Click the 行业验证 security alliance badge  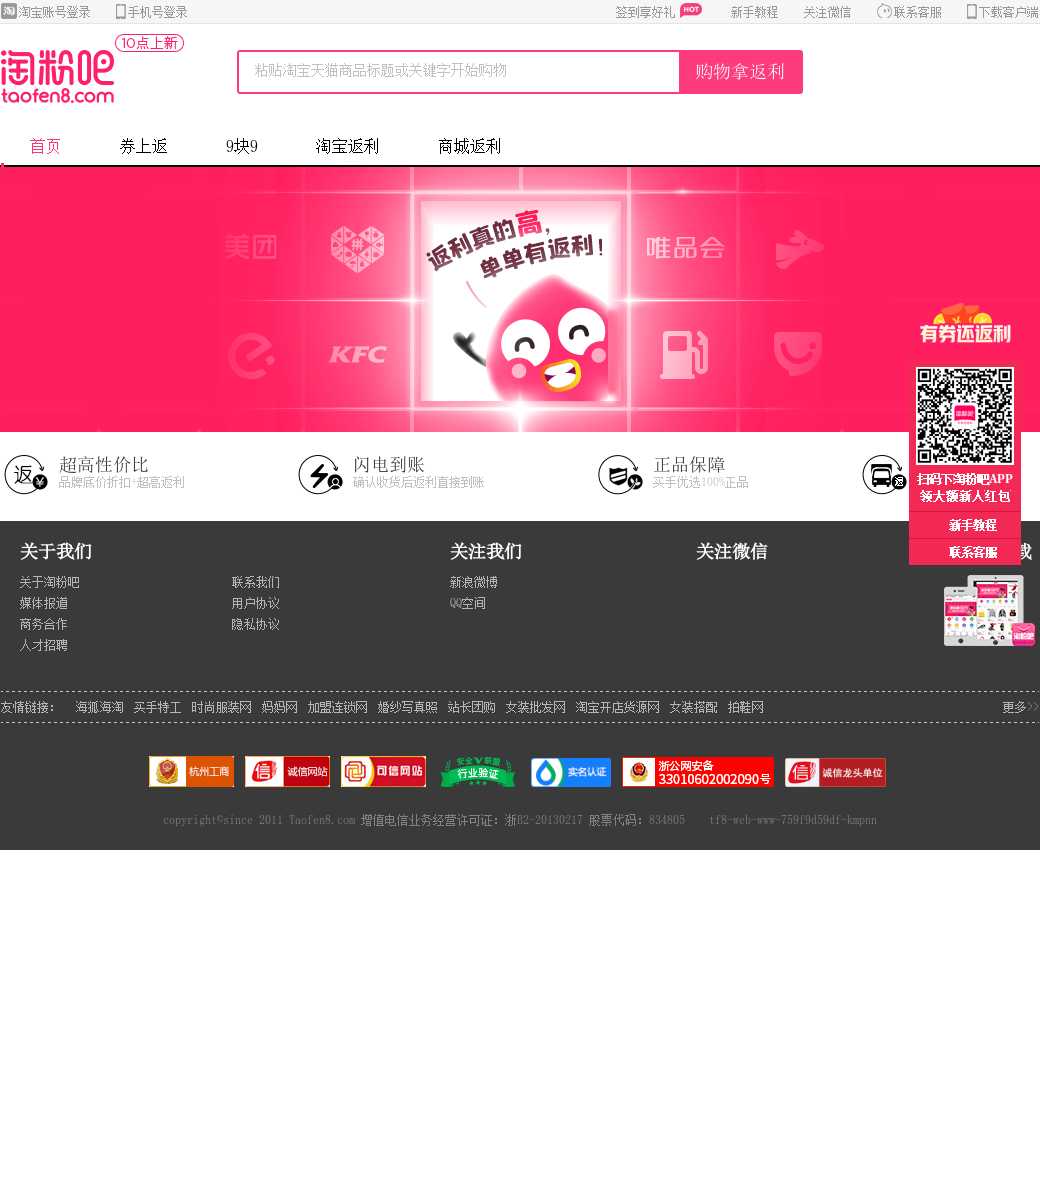coord(478,772)
